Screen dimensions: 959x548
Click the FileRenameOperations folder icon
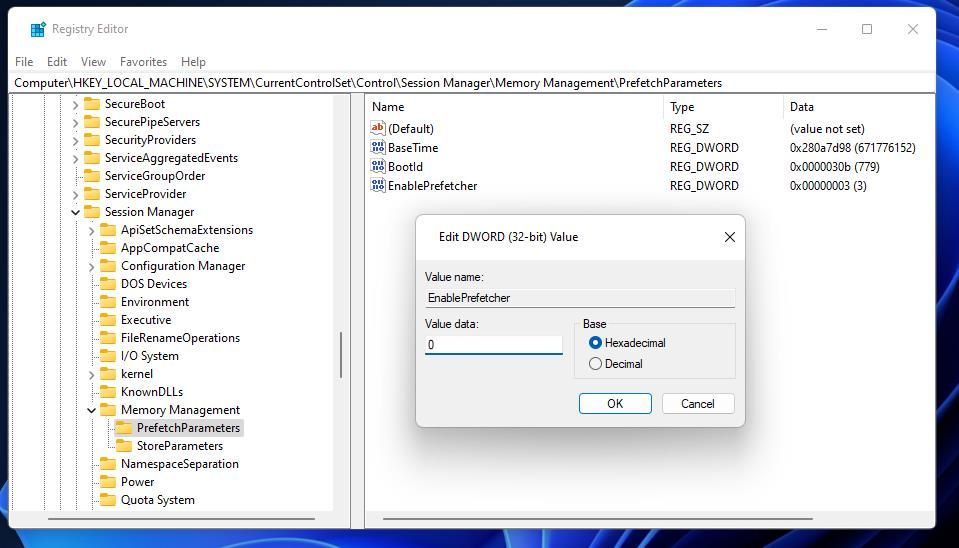(x=108, y=338)
